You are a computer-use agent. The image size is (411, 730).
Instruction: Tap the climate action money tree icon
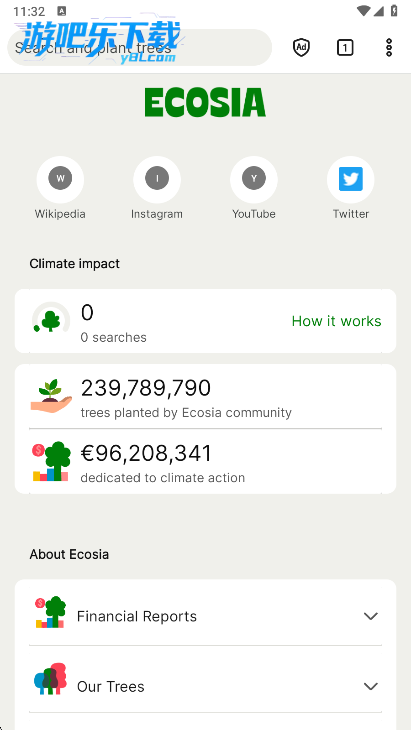[x=51, y=461]
